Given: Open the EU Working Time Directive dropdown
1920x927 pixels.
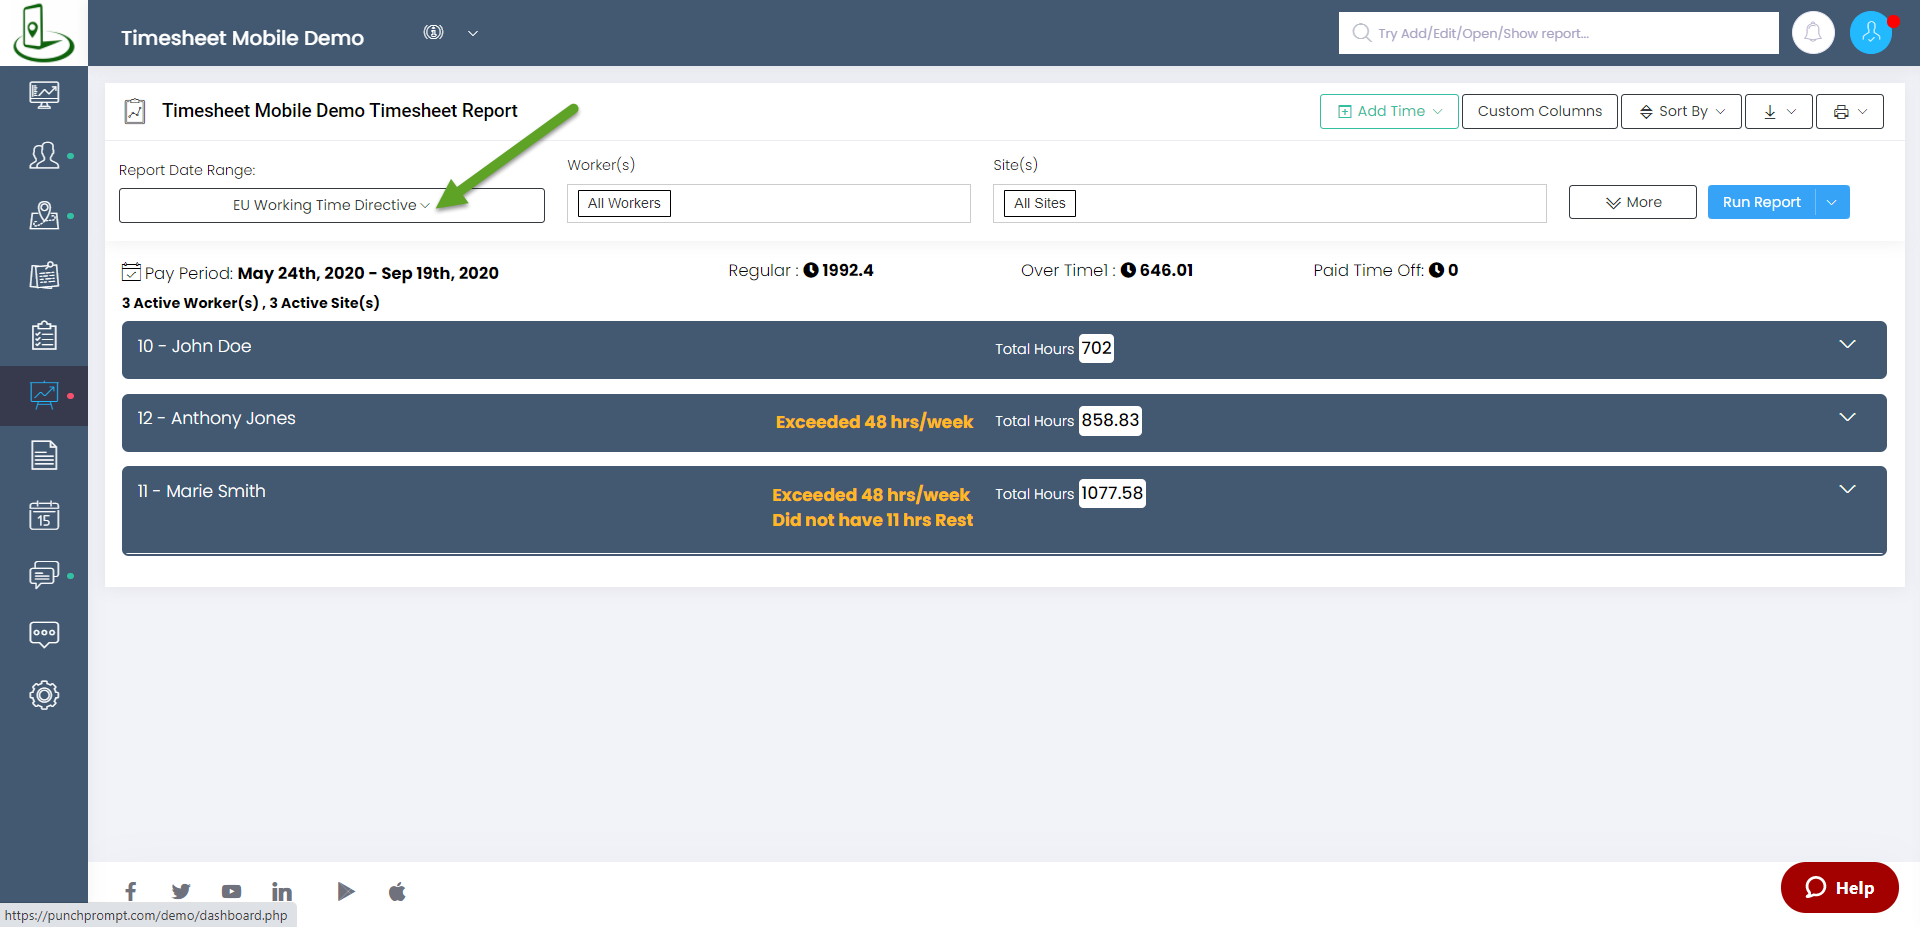Looking at the screenshot, I should click(331, 205).
